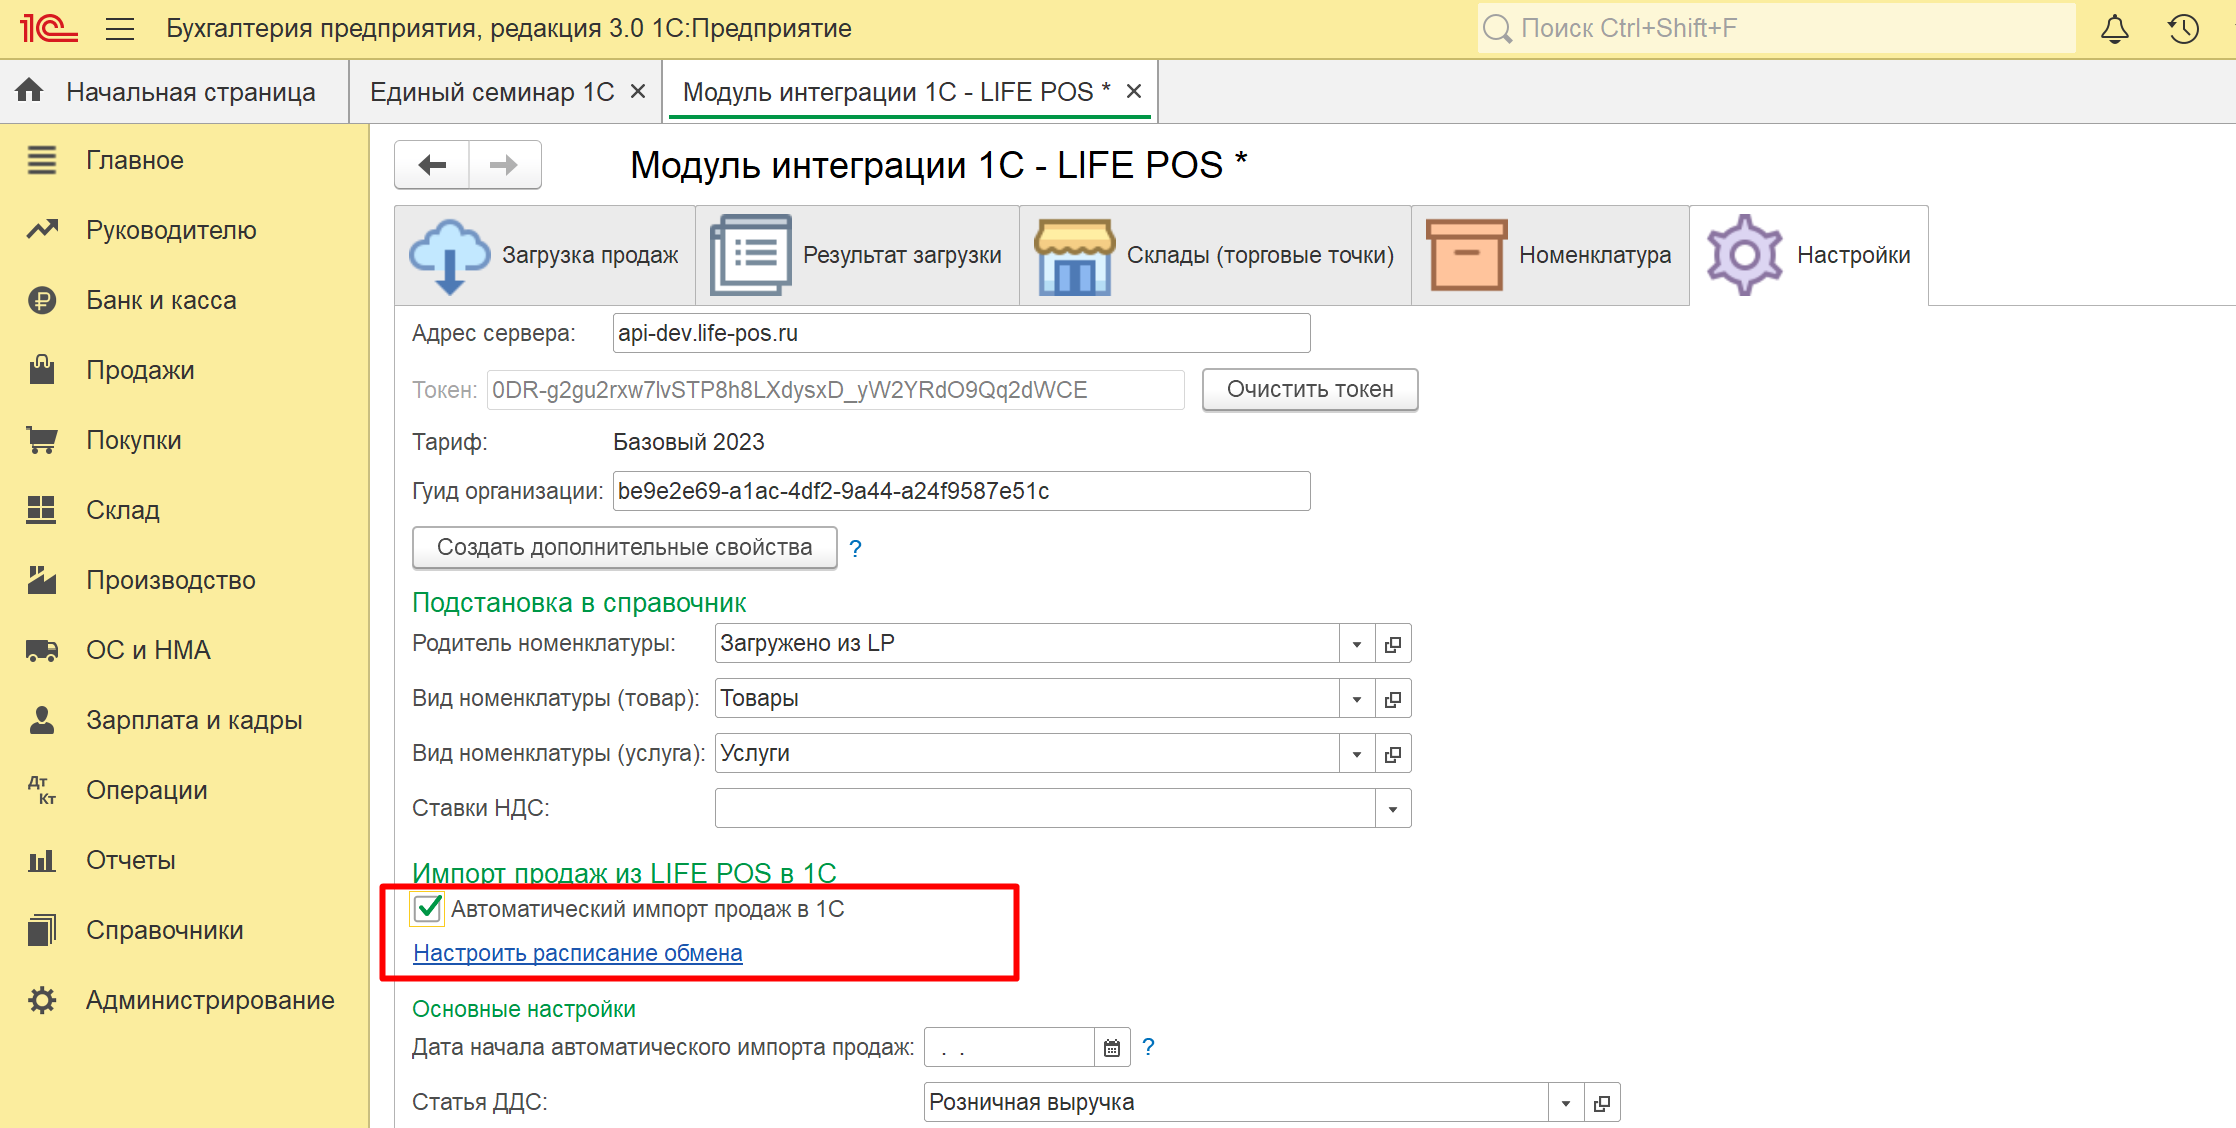The height and width of the screenshot is (1128, 2236).
Task: Go back with the left arrow
Action: pyautogui.click(x=432, y=165)
